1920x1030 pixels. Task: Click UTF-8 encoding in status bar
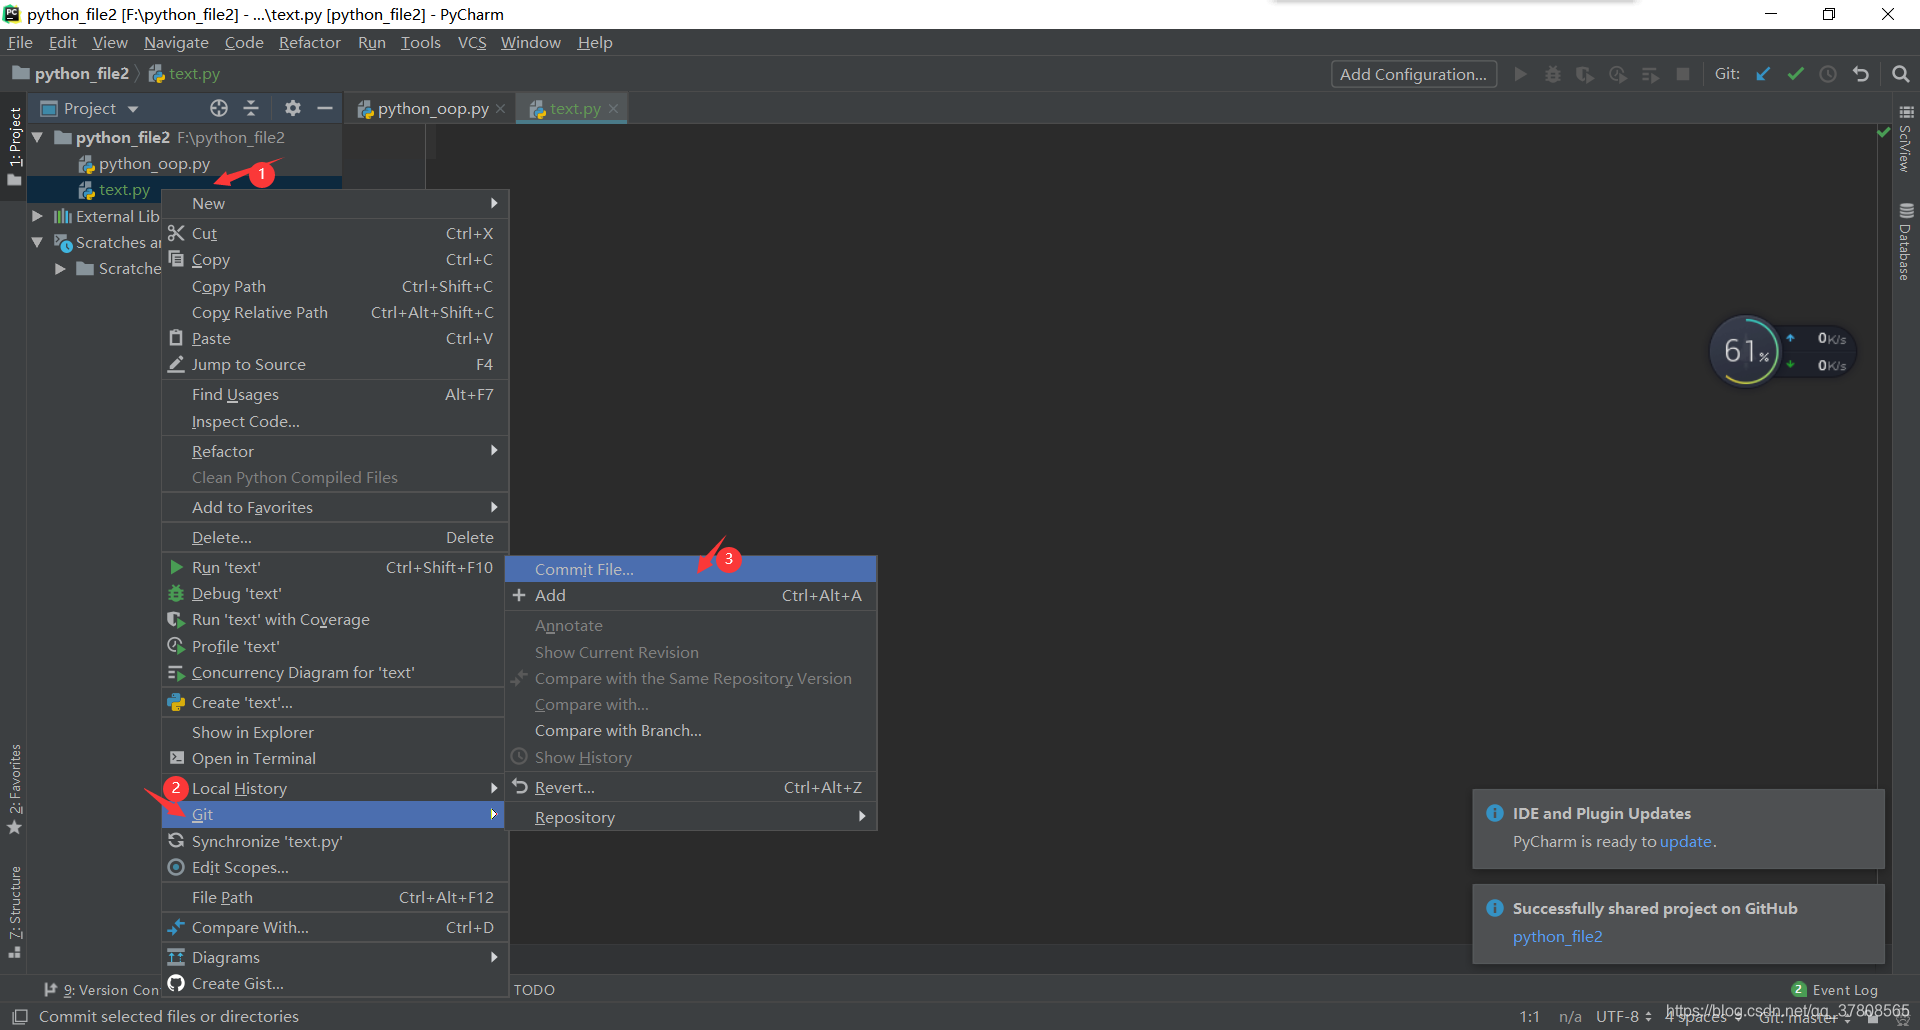(x=1623, y=1016)
